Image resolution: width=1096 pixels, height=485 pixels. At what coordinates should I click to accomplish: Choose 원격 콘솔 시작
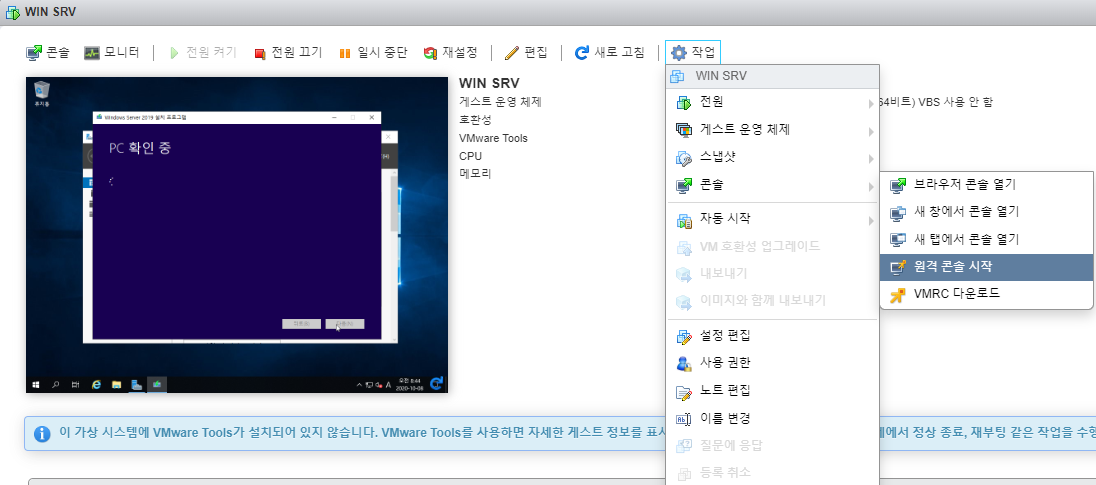point(986,266)
